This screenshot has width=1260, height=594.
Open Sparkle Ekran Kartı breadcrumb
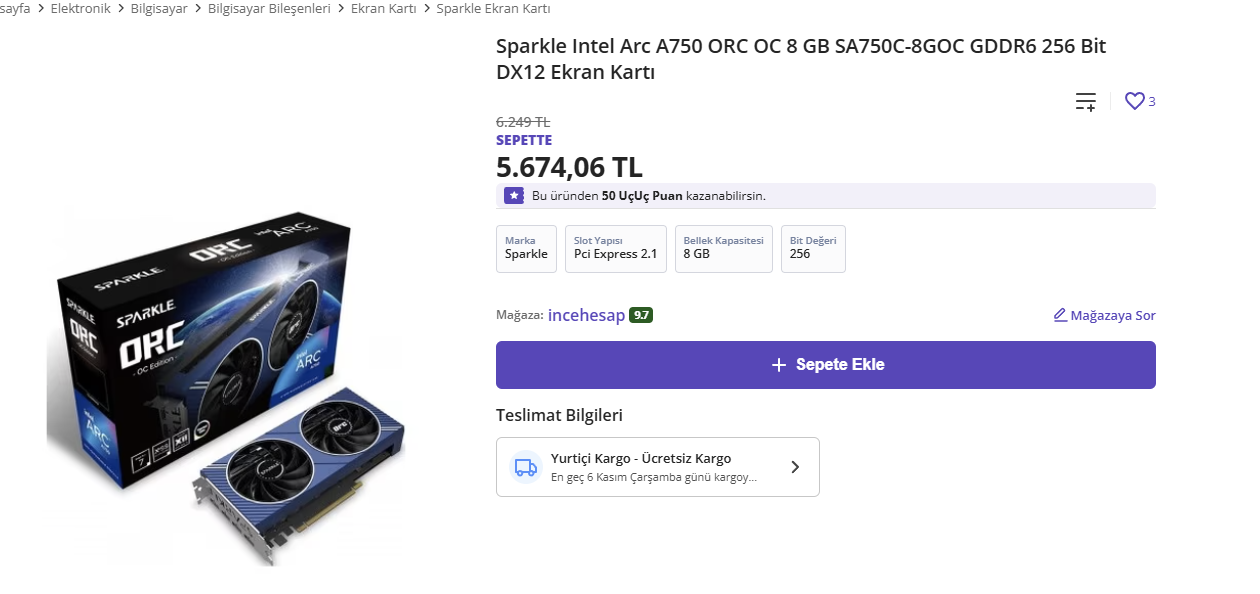493,9
